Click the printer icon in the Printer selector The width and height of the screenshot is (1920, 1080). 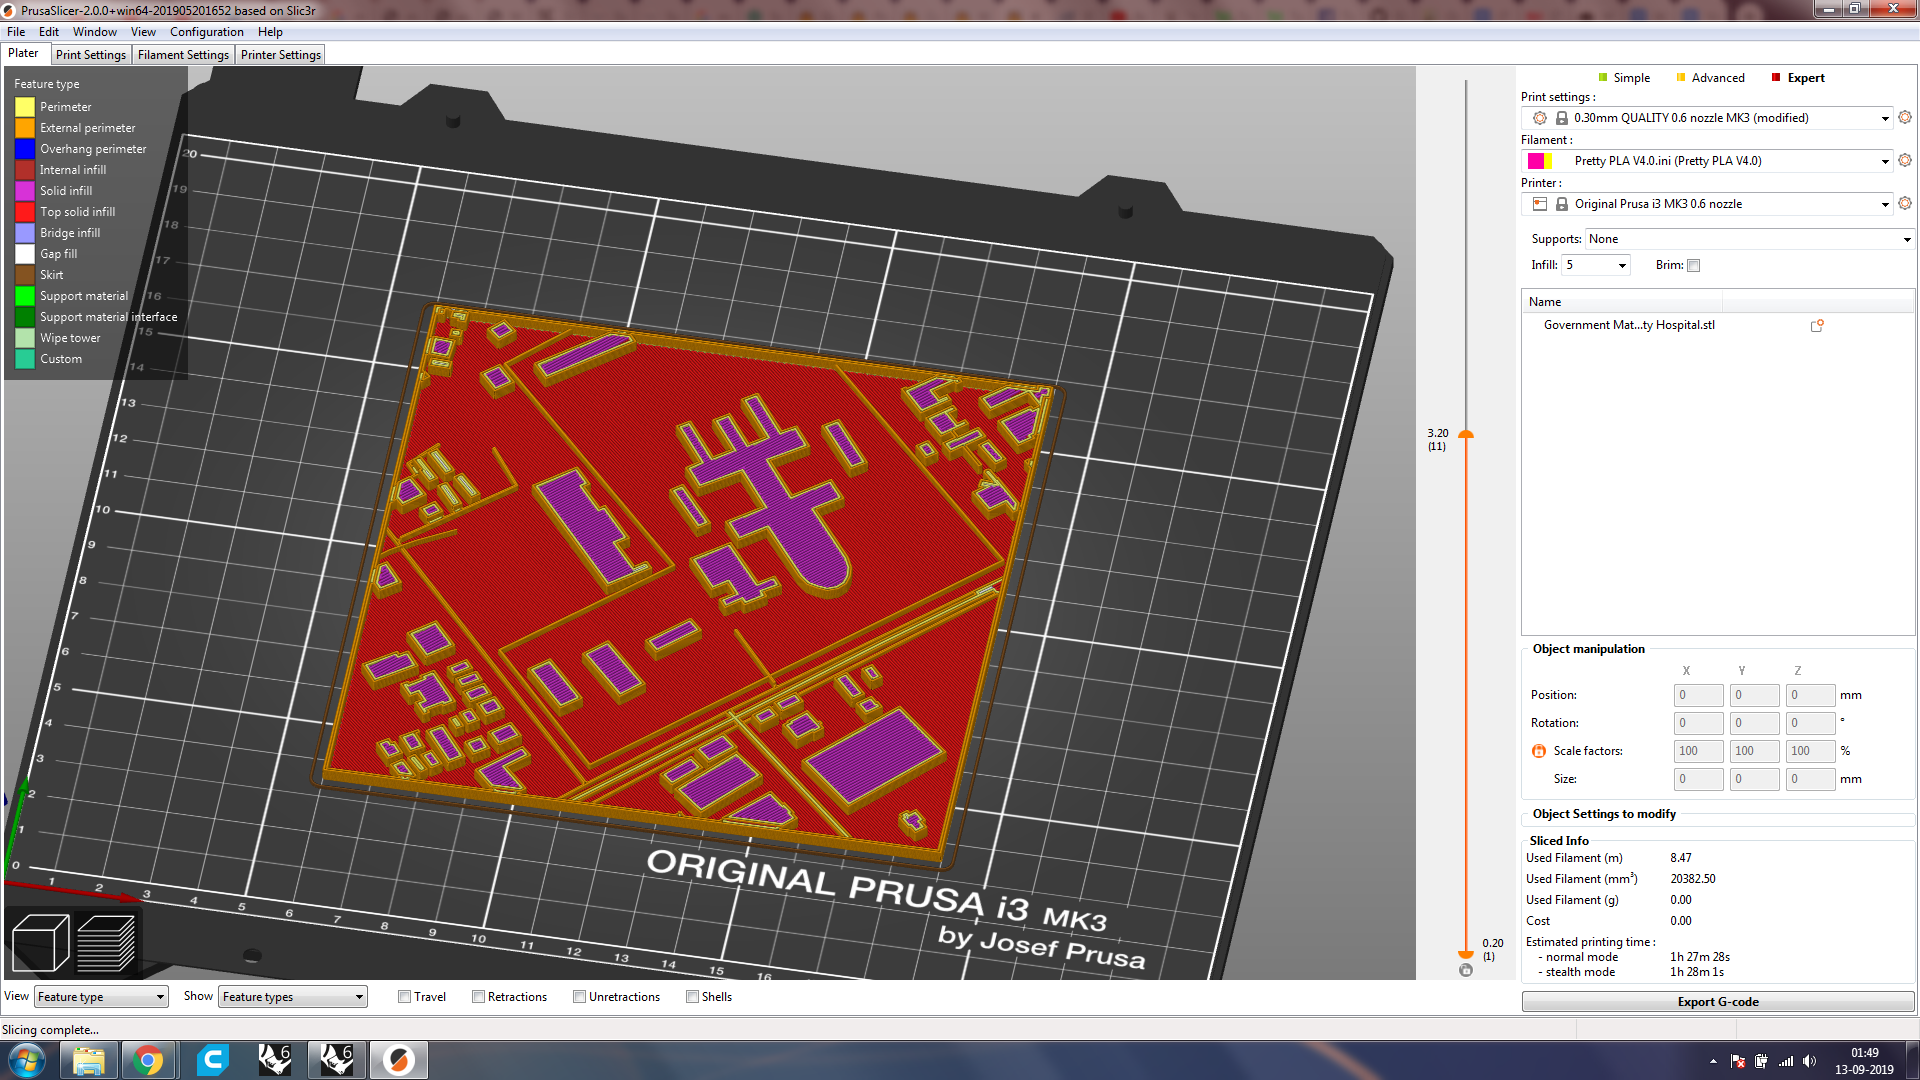point(1539,203)
